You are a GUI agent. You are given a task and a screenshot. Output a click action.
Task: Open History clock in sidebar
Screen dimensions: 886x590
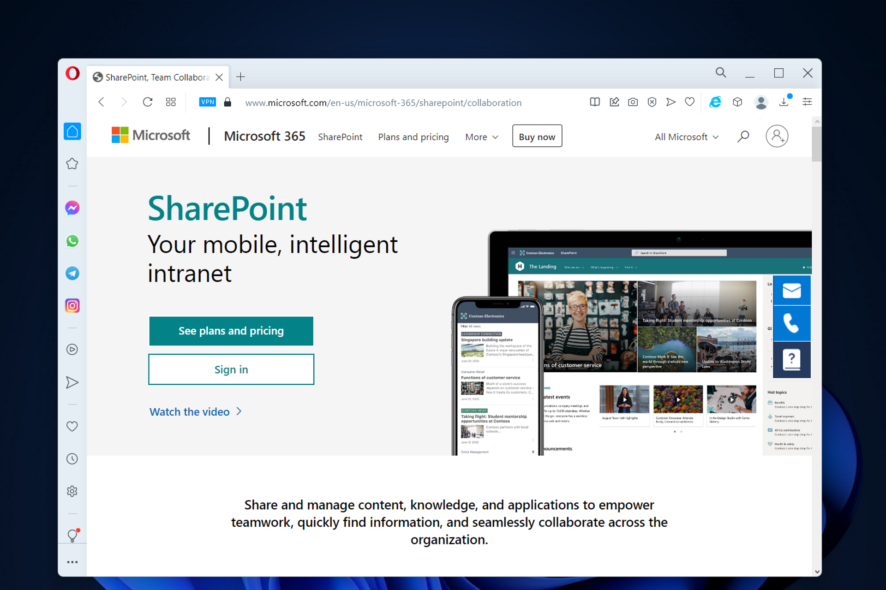(72, 459)
